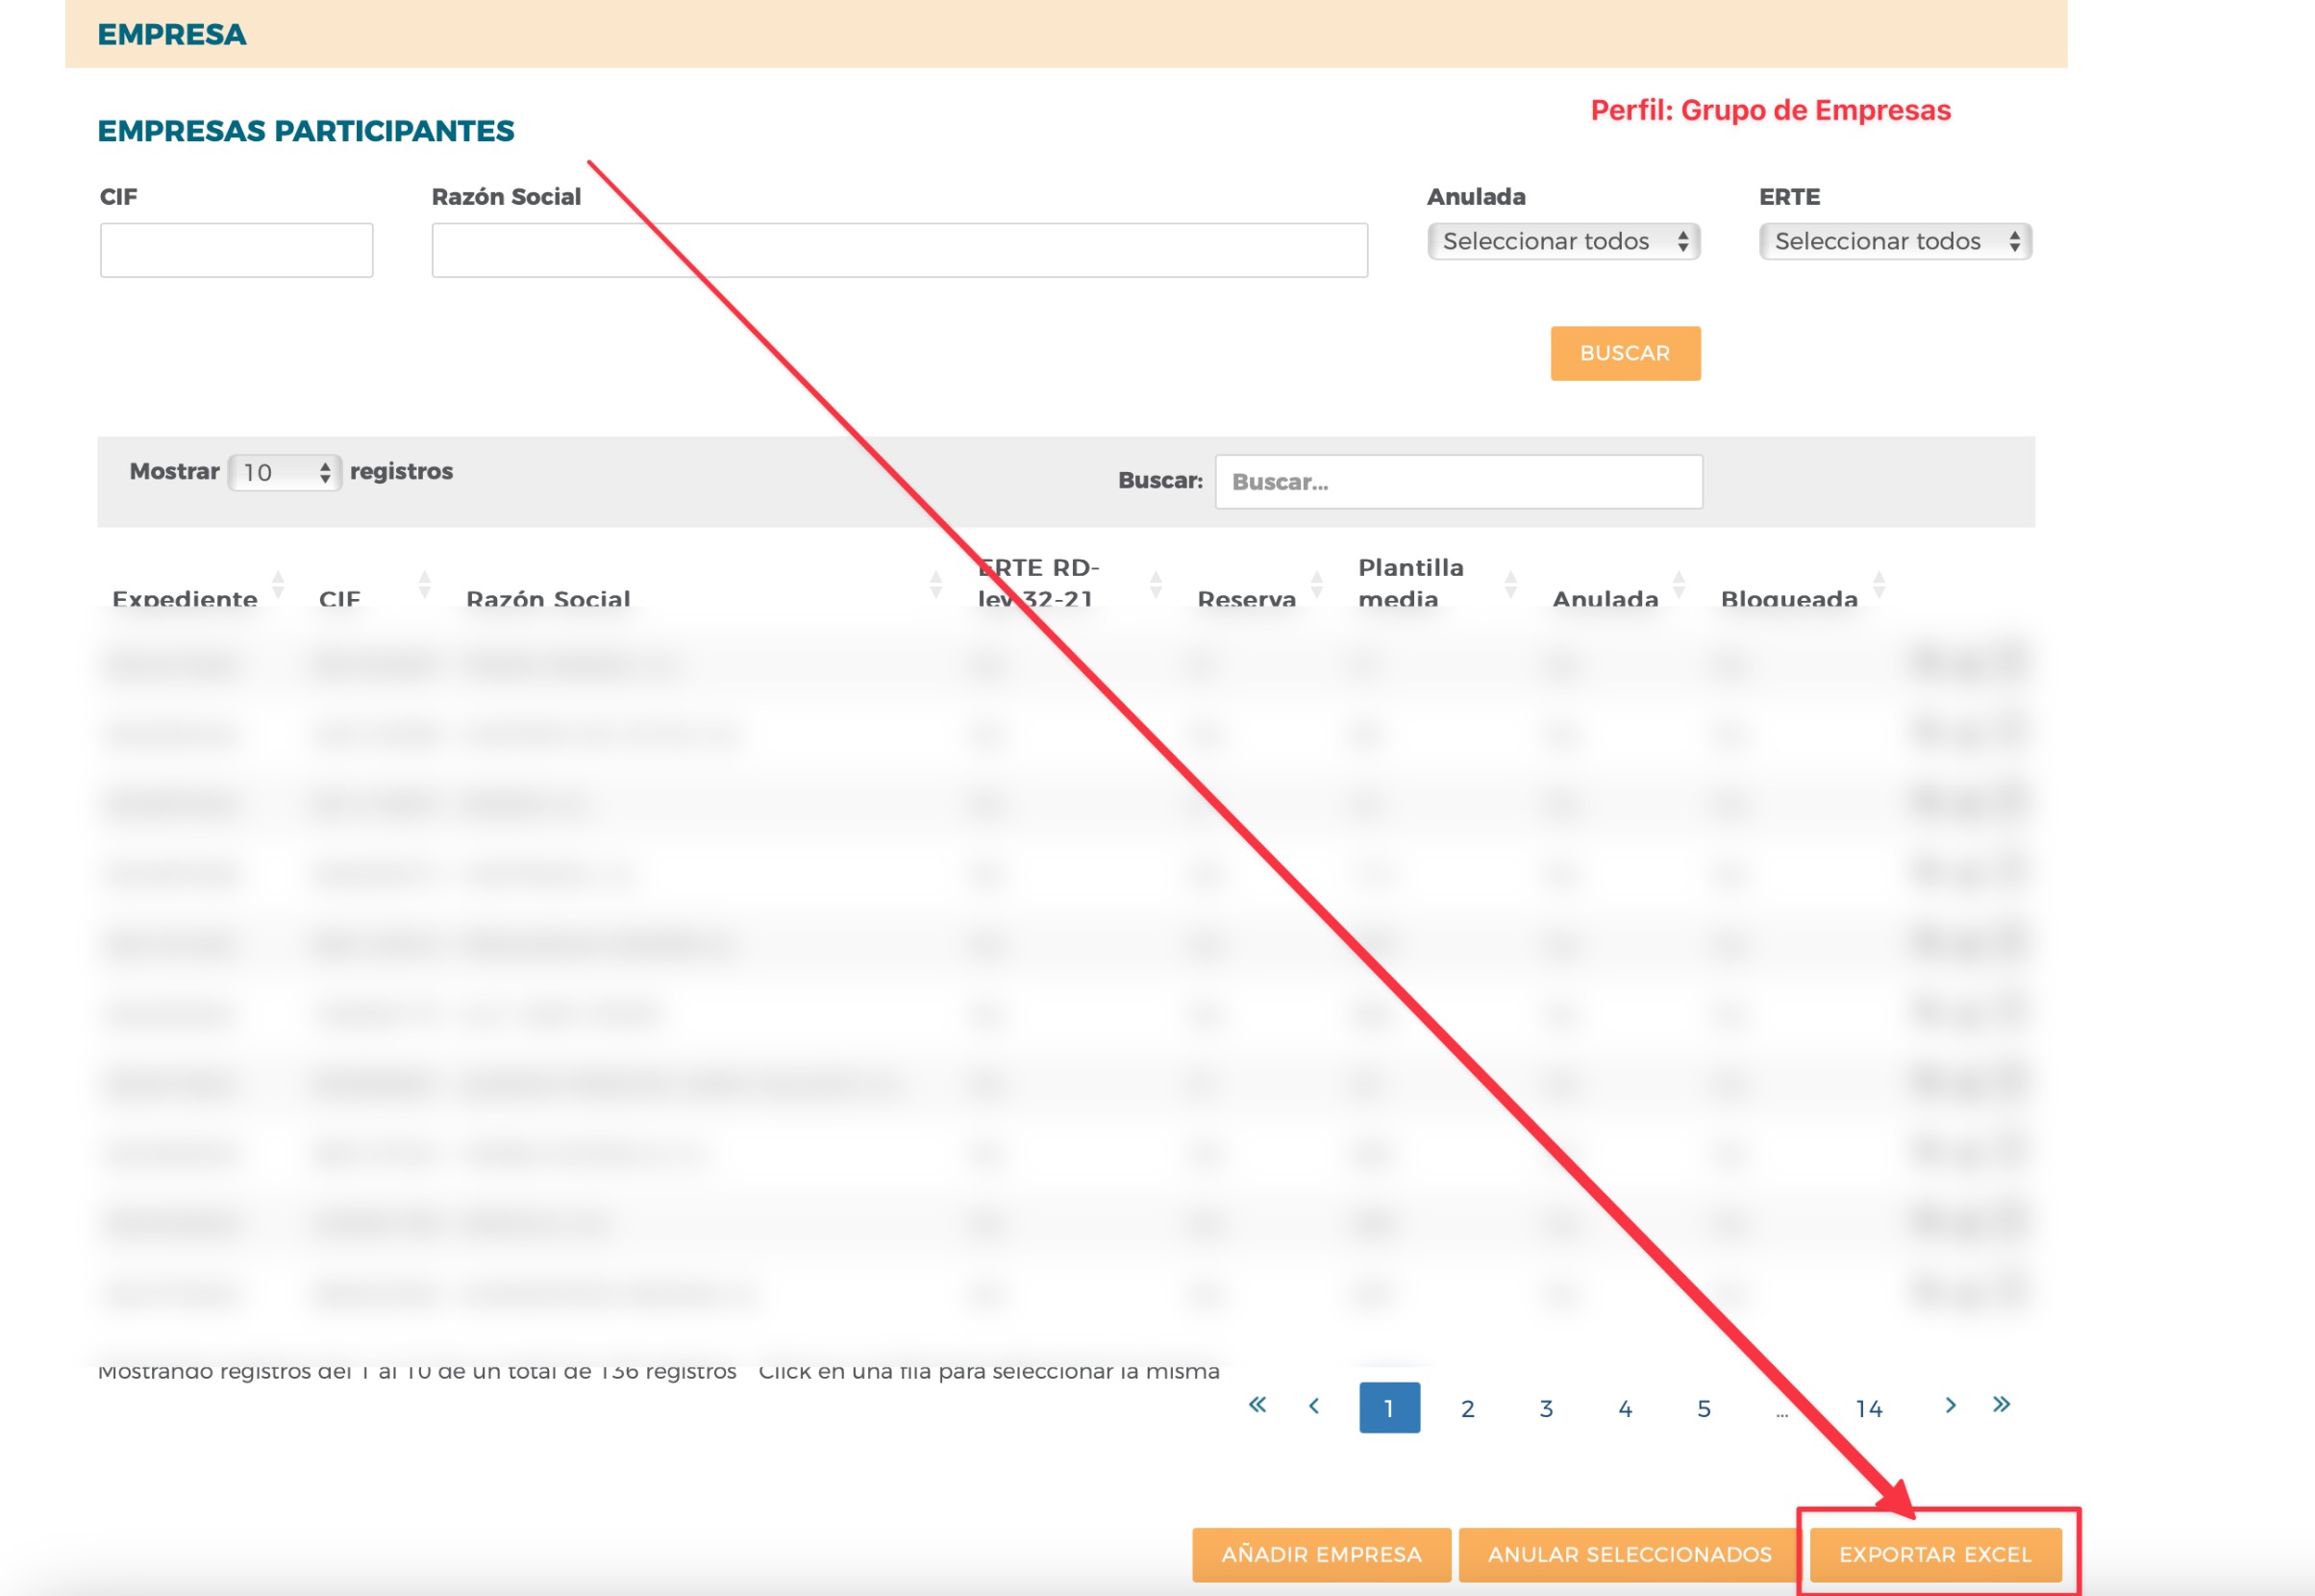The image size is (2315, 1596).
Task: Jump to last page double-chevron
Action: point(2001,1405)
